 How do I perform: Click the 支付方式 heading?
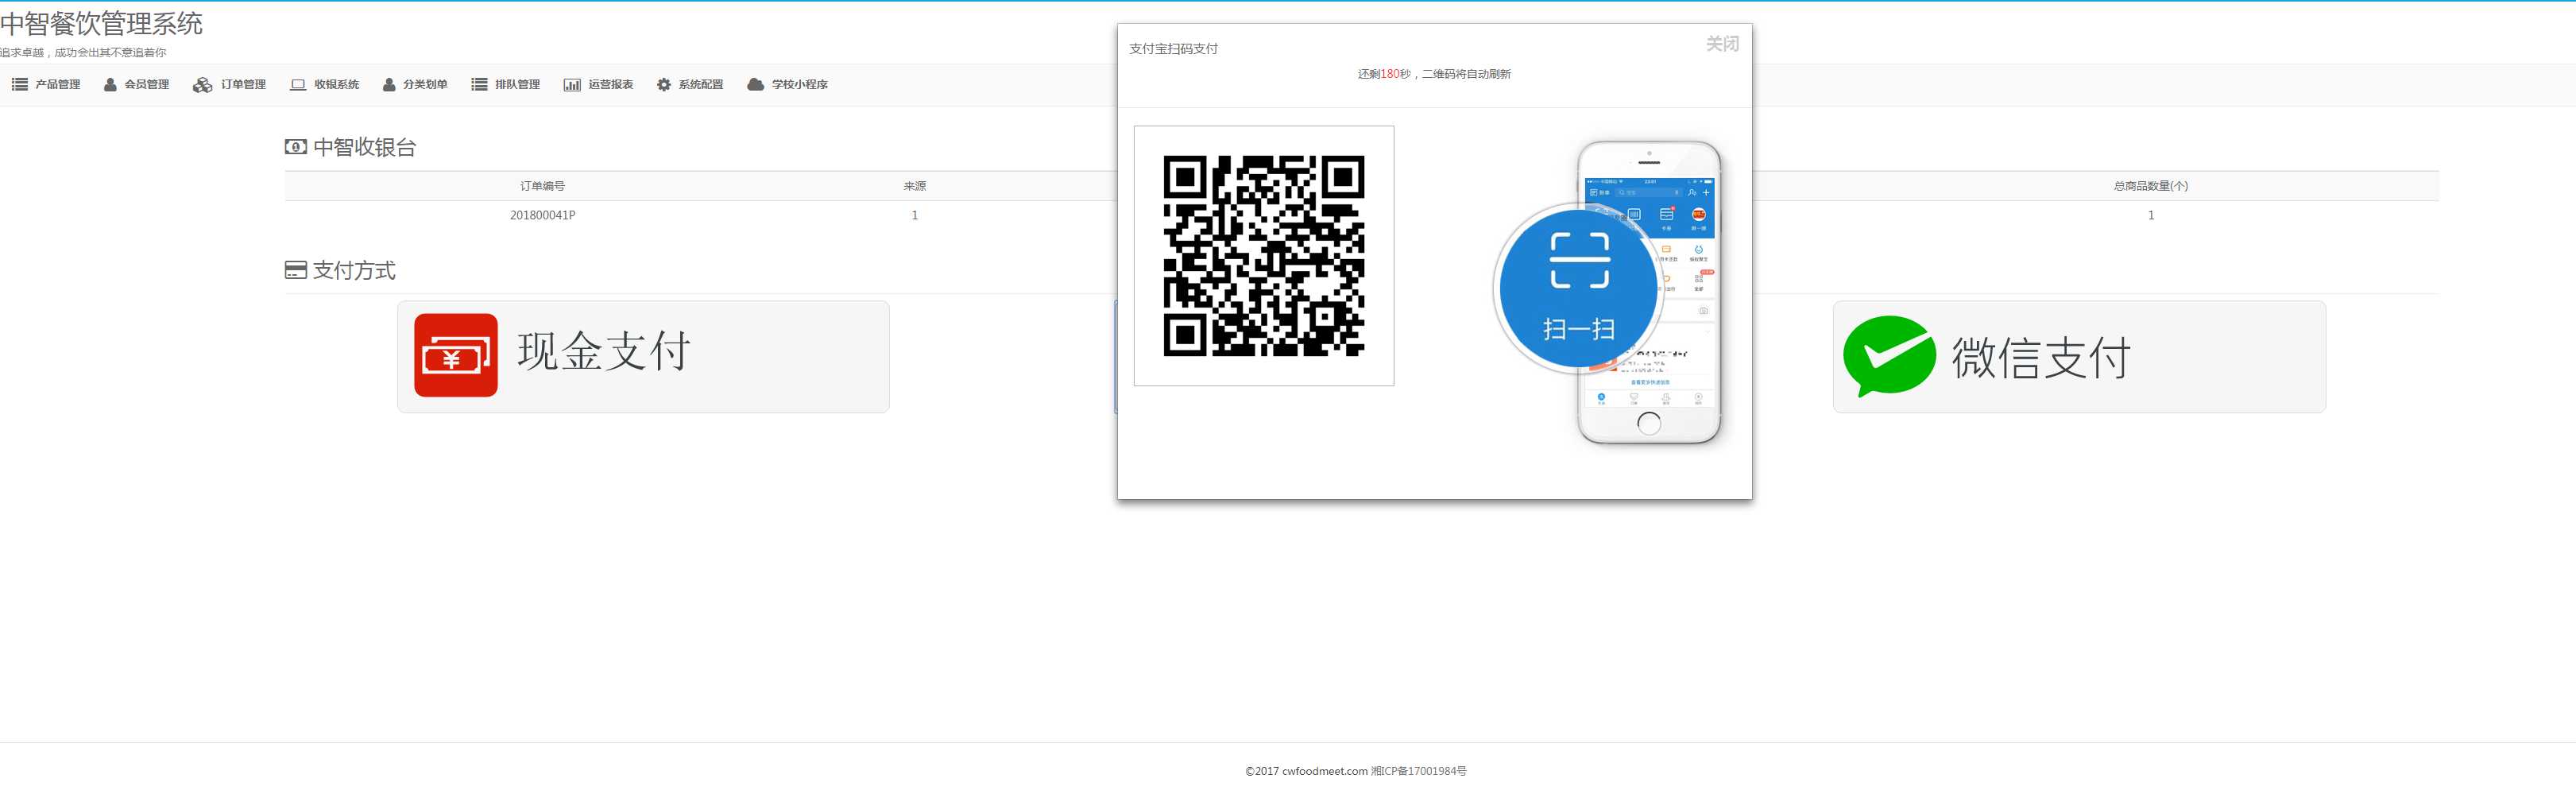(x=354, y=270)
